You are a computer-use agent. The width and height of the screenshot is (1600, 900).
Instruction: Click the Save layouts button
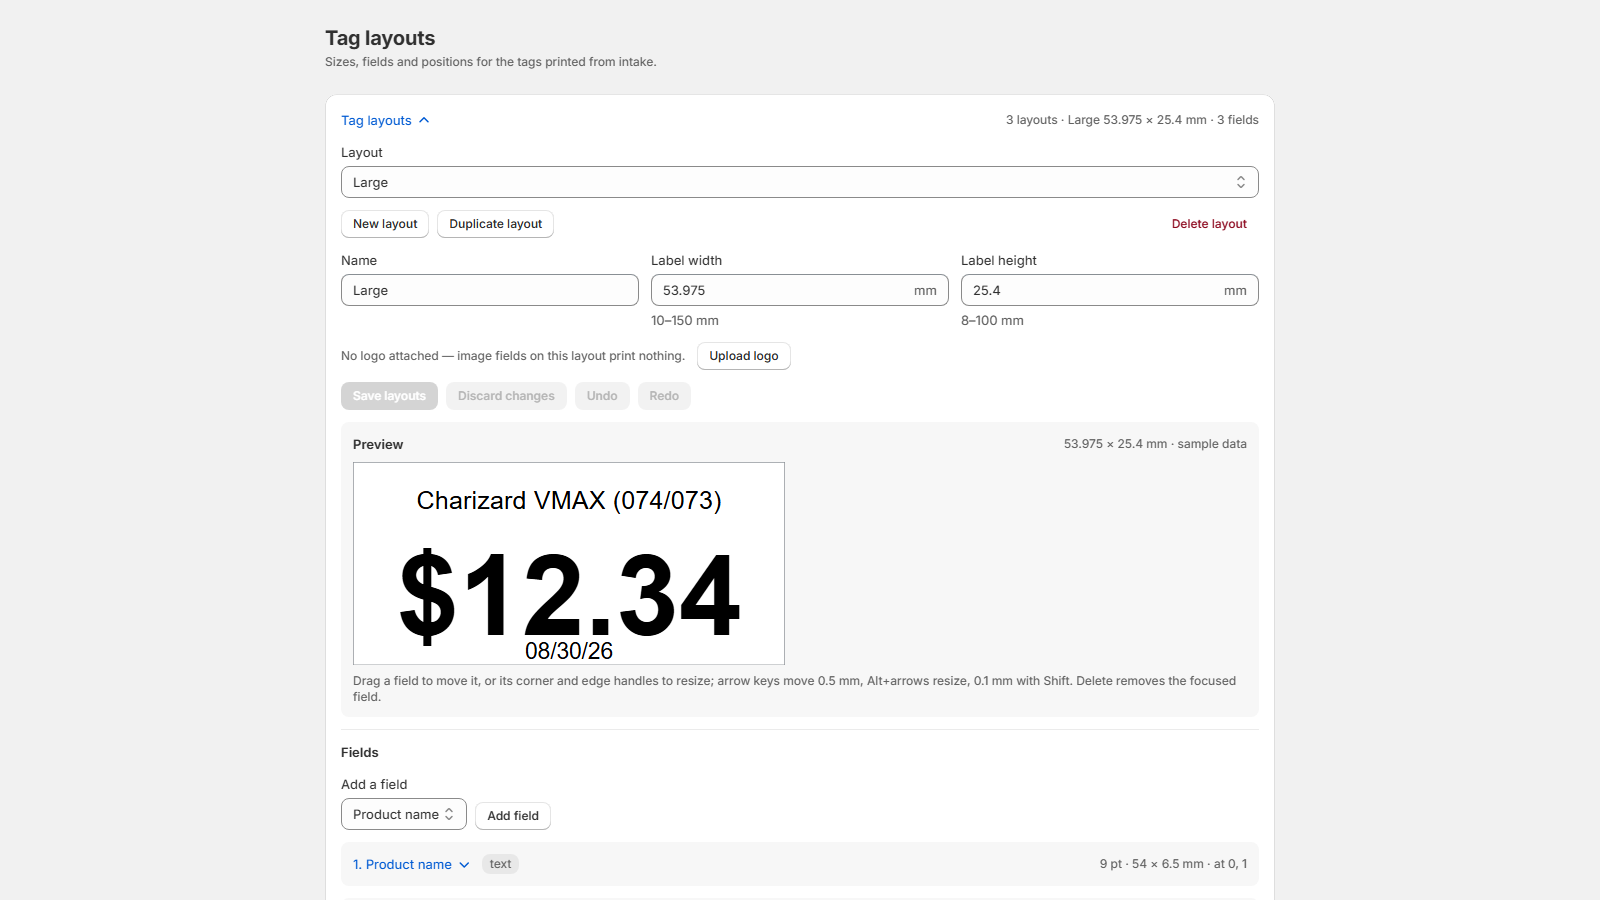pos(389,396)
